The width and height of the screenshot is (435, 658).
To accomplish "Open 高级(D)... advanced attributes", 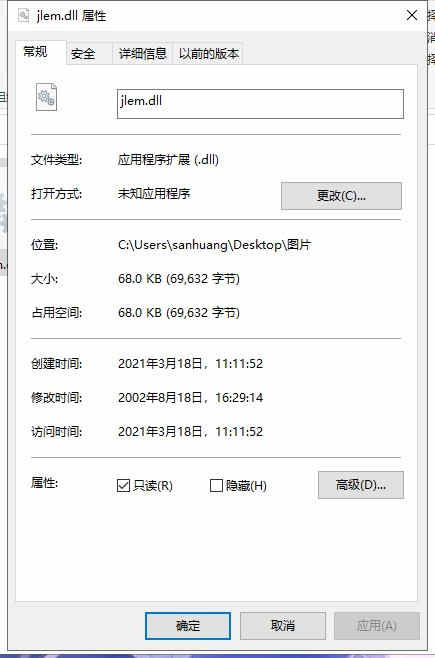I will [361, 485].
